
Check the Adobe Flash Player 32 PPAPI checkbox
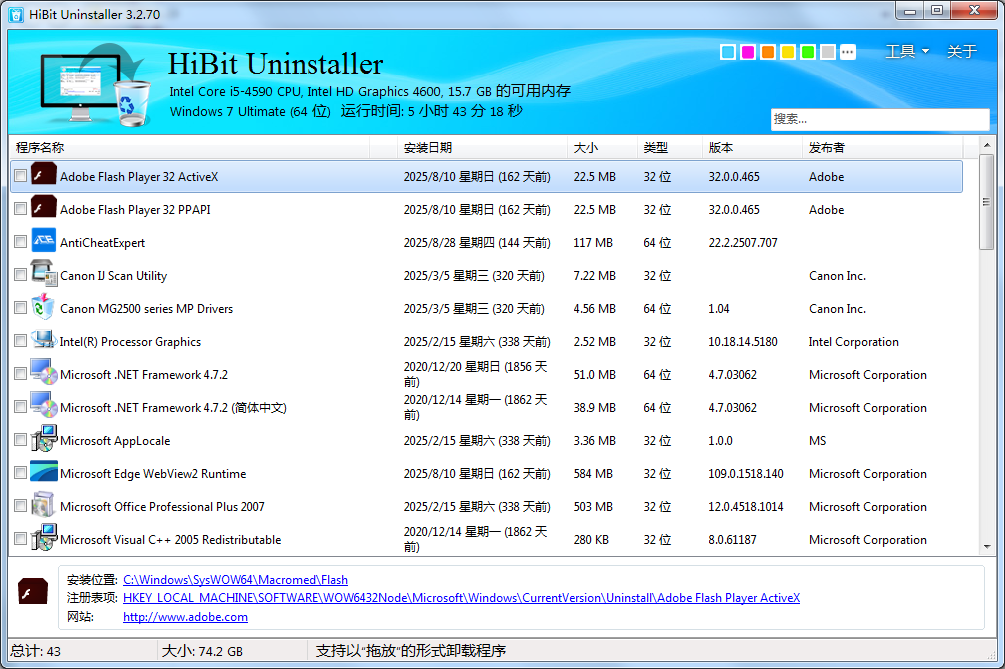pos(21,210)
